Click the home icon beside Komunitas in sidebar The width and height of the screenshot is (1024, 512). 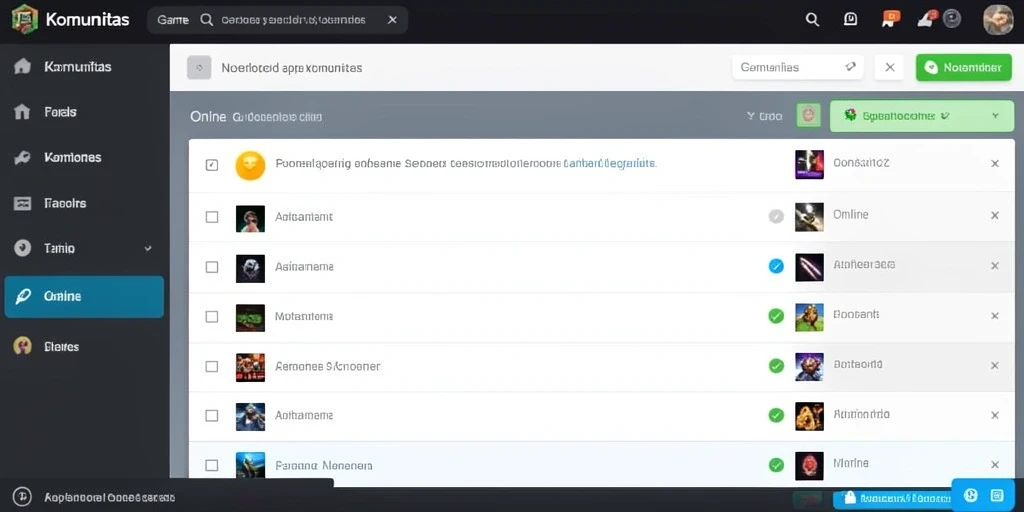click(22, 67)
